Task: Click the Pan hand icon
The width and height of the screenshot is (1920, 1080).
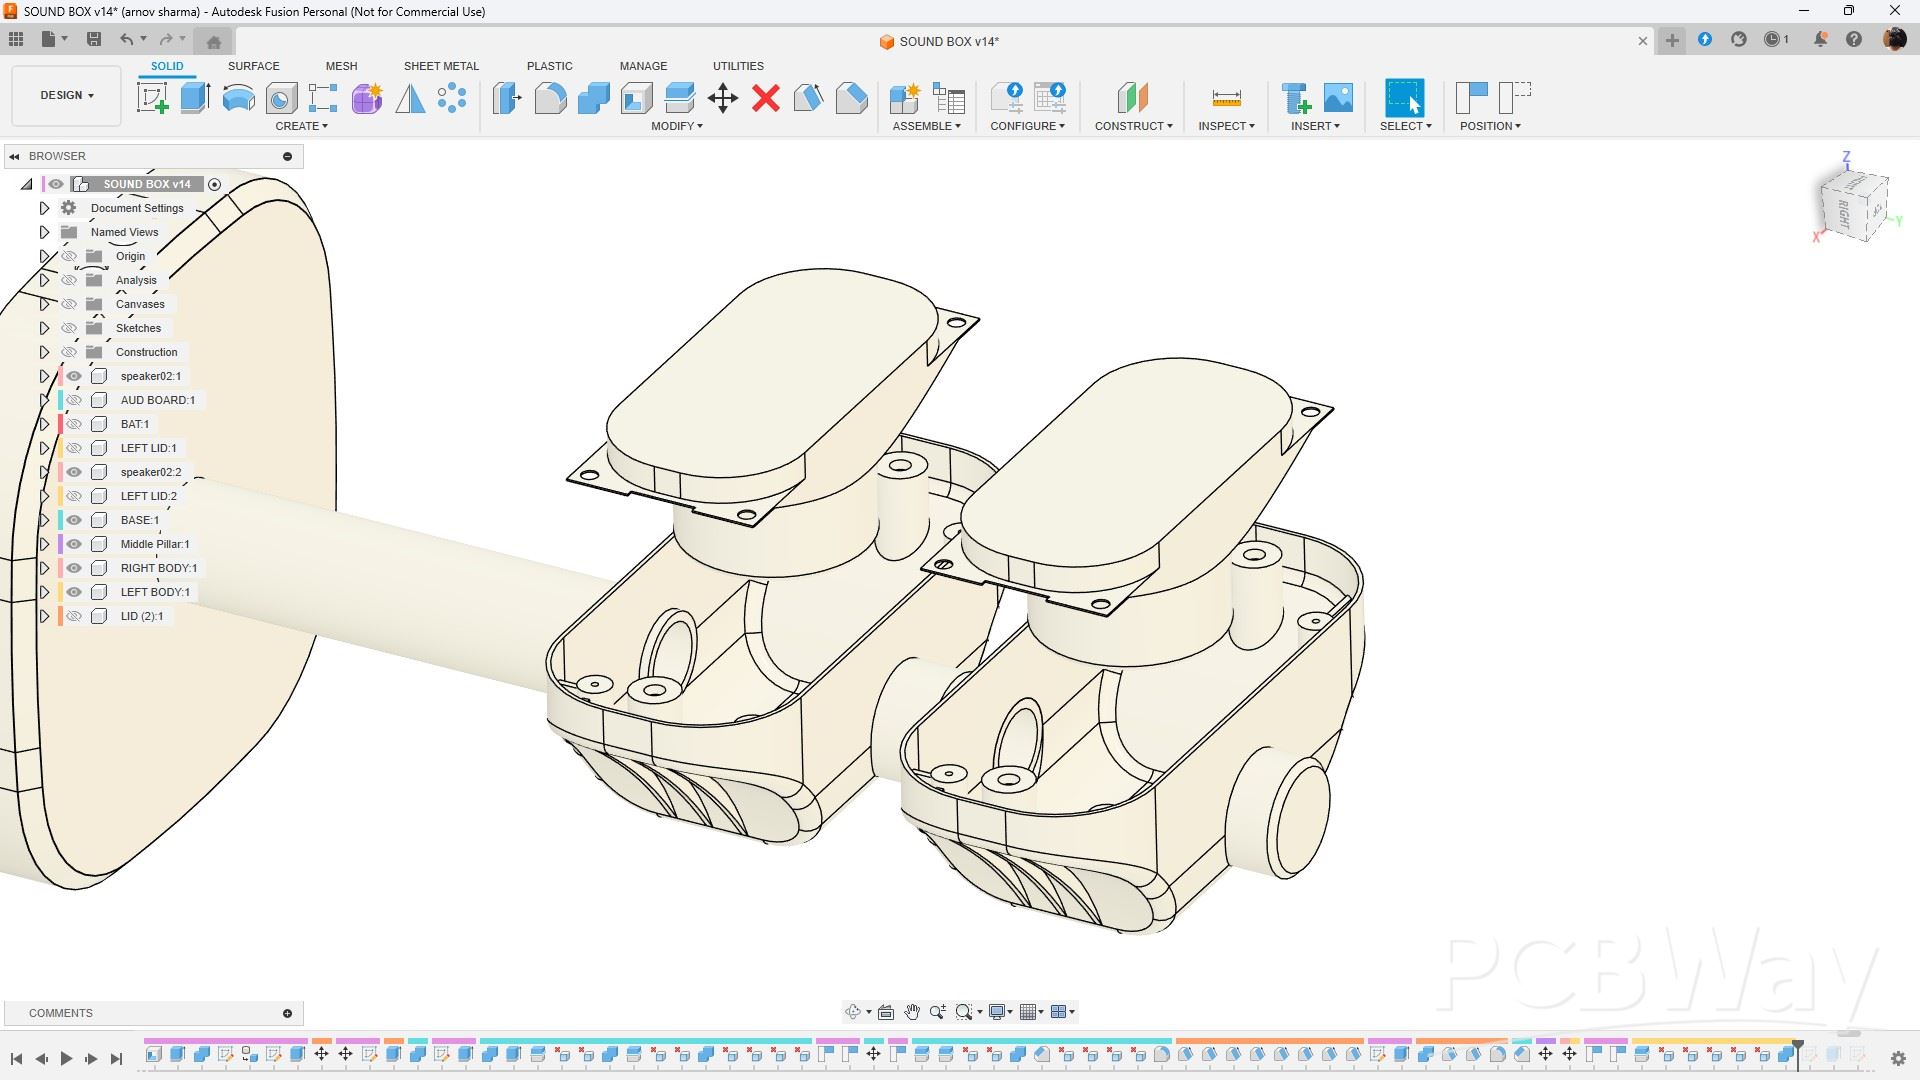Action: pos(911,1012)
